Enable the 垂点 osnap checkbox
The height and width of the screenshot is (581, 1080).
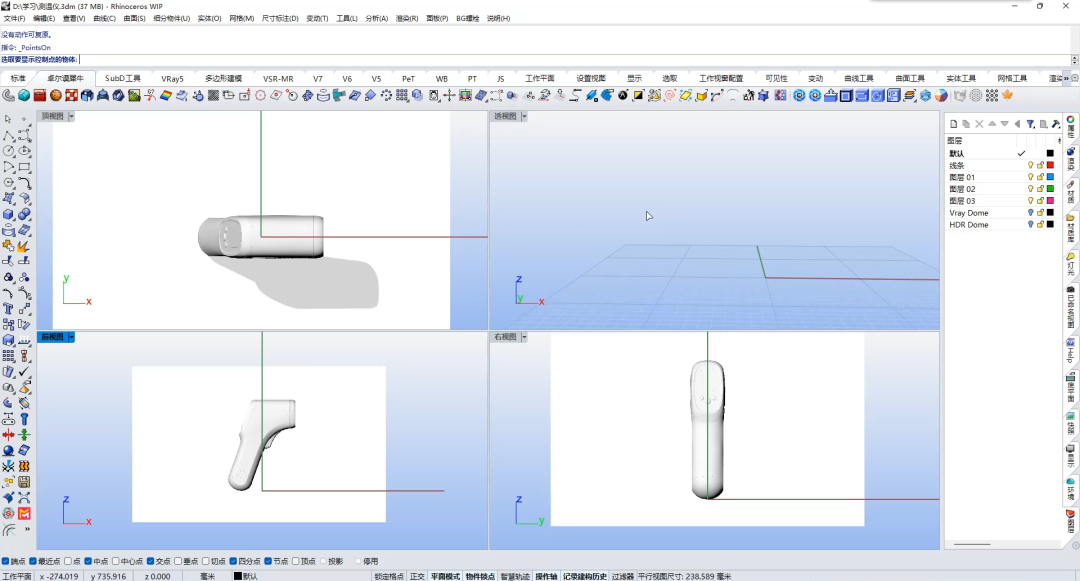(178, 562)
